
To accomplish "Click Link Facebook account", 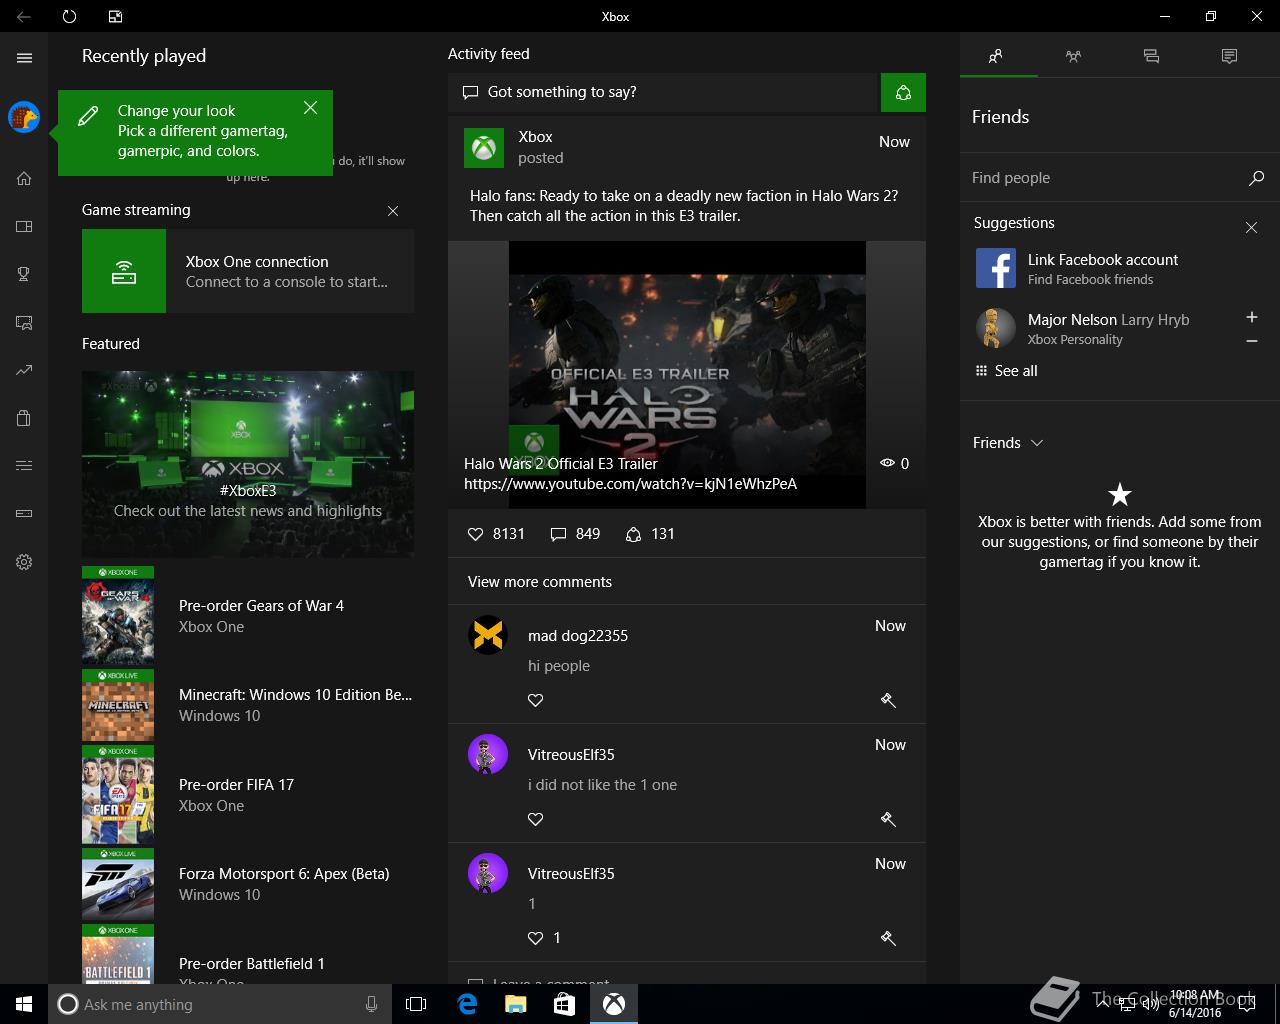I will pyautogui.click(x=1119, y=268).
